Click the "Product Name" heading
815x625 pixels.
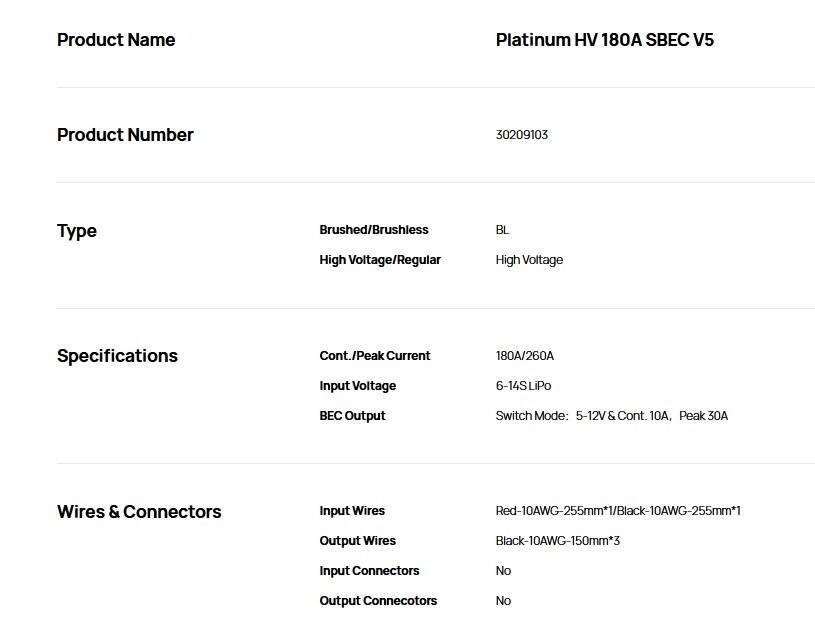(x=116, y=40)
